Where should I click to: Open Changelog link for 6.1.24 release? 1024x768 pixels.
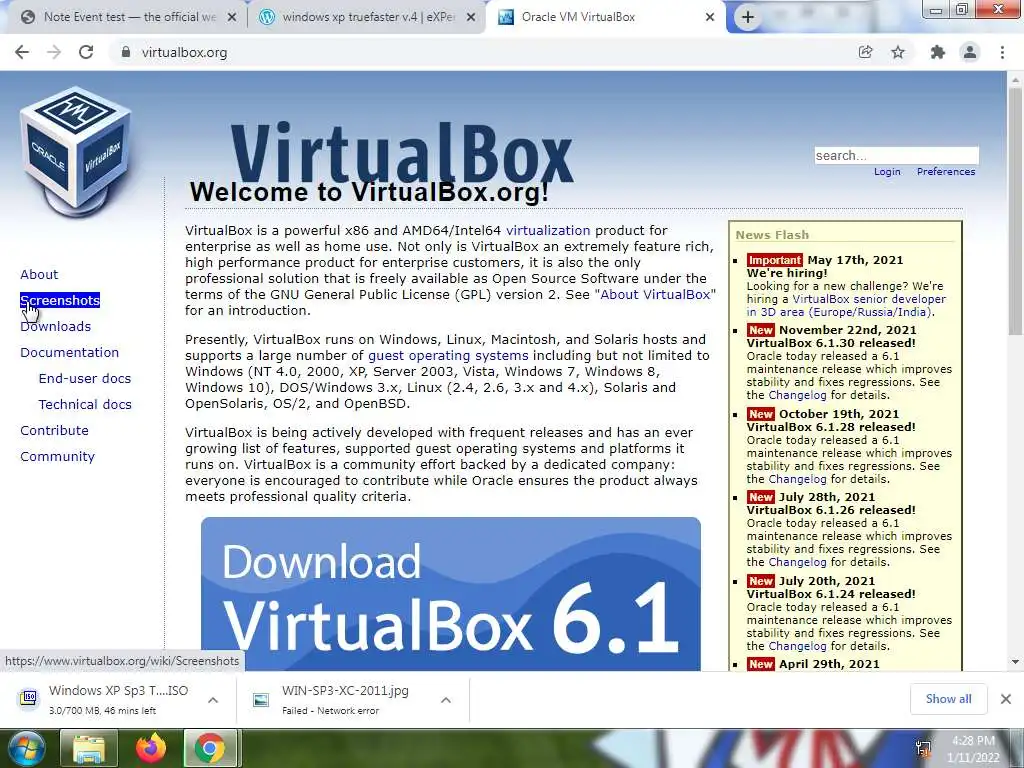pyautogui.click(x=797, y=646)
